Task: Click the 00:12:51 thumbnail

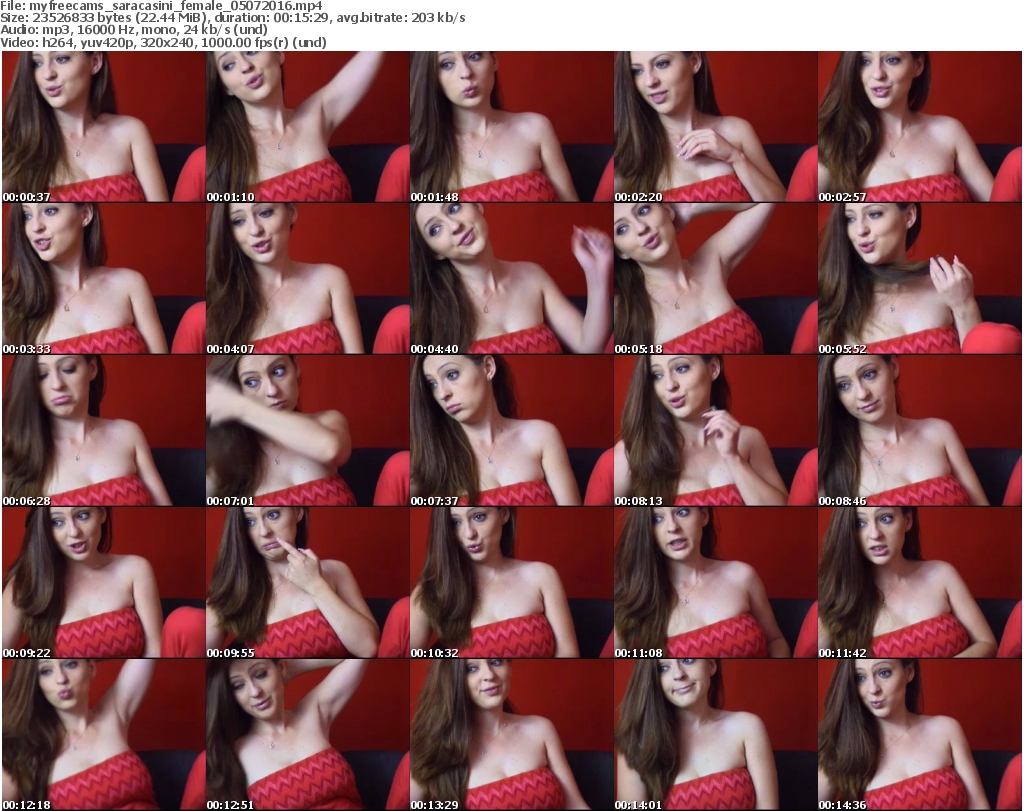Action: click(308, 735)
